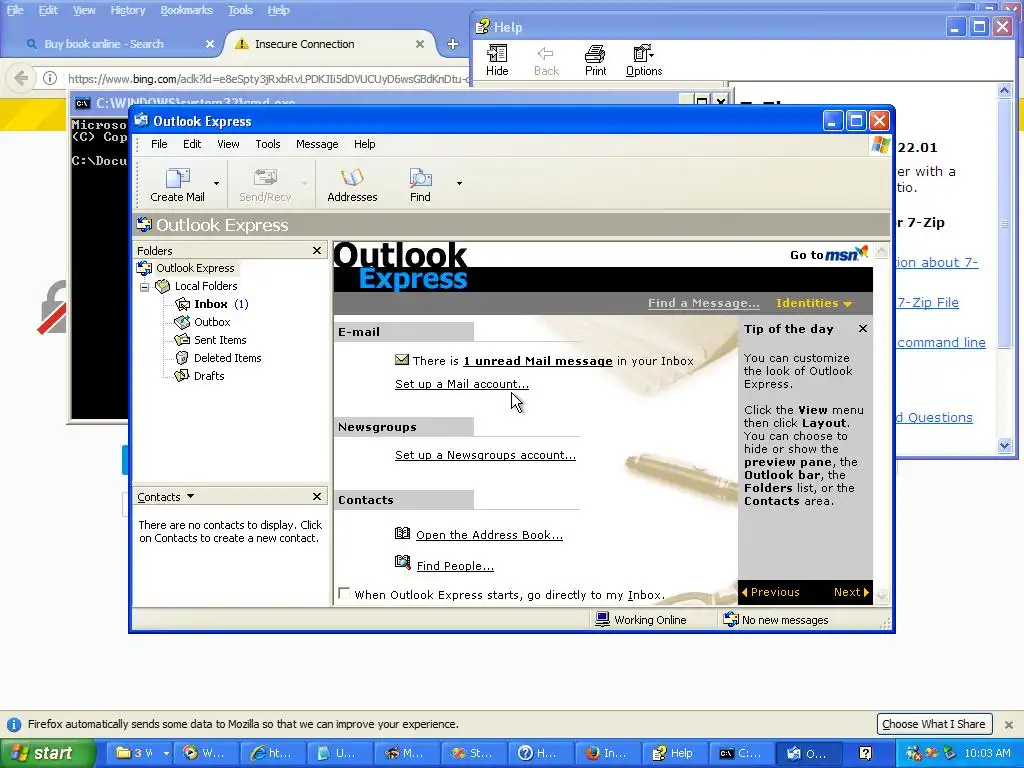
Task: Click the Firefox address bar URL
Action: [268, 79]
